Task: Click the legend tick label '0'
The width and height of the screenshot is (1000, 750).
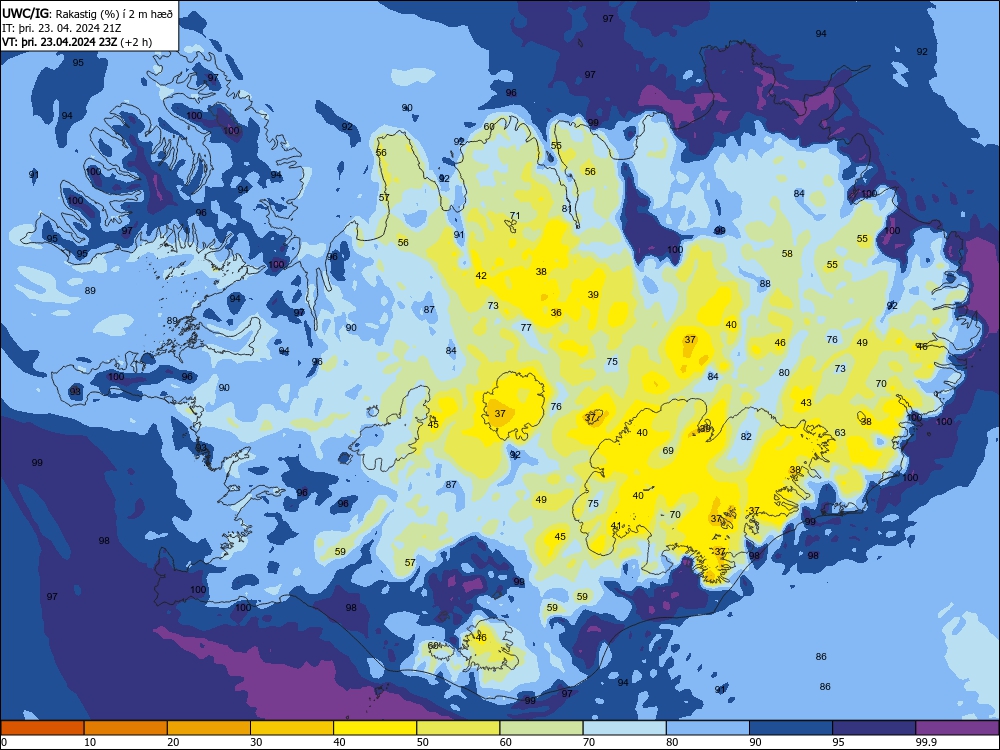Action: (x=4, y=742)
